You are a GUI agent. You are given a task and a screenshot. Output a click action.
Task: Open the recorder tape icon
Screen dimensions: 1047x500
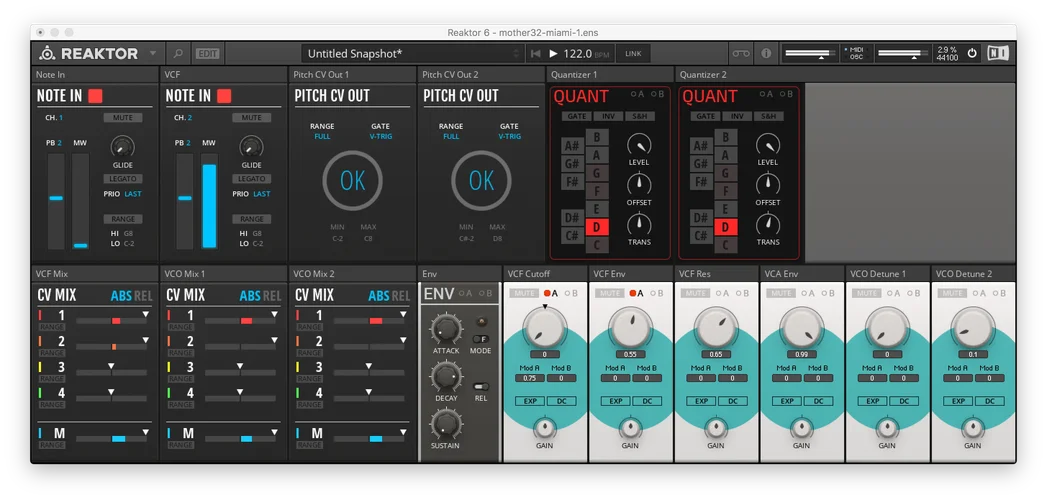click(x=741, y=53)
